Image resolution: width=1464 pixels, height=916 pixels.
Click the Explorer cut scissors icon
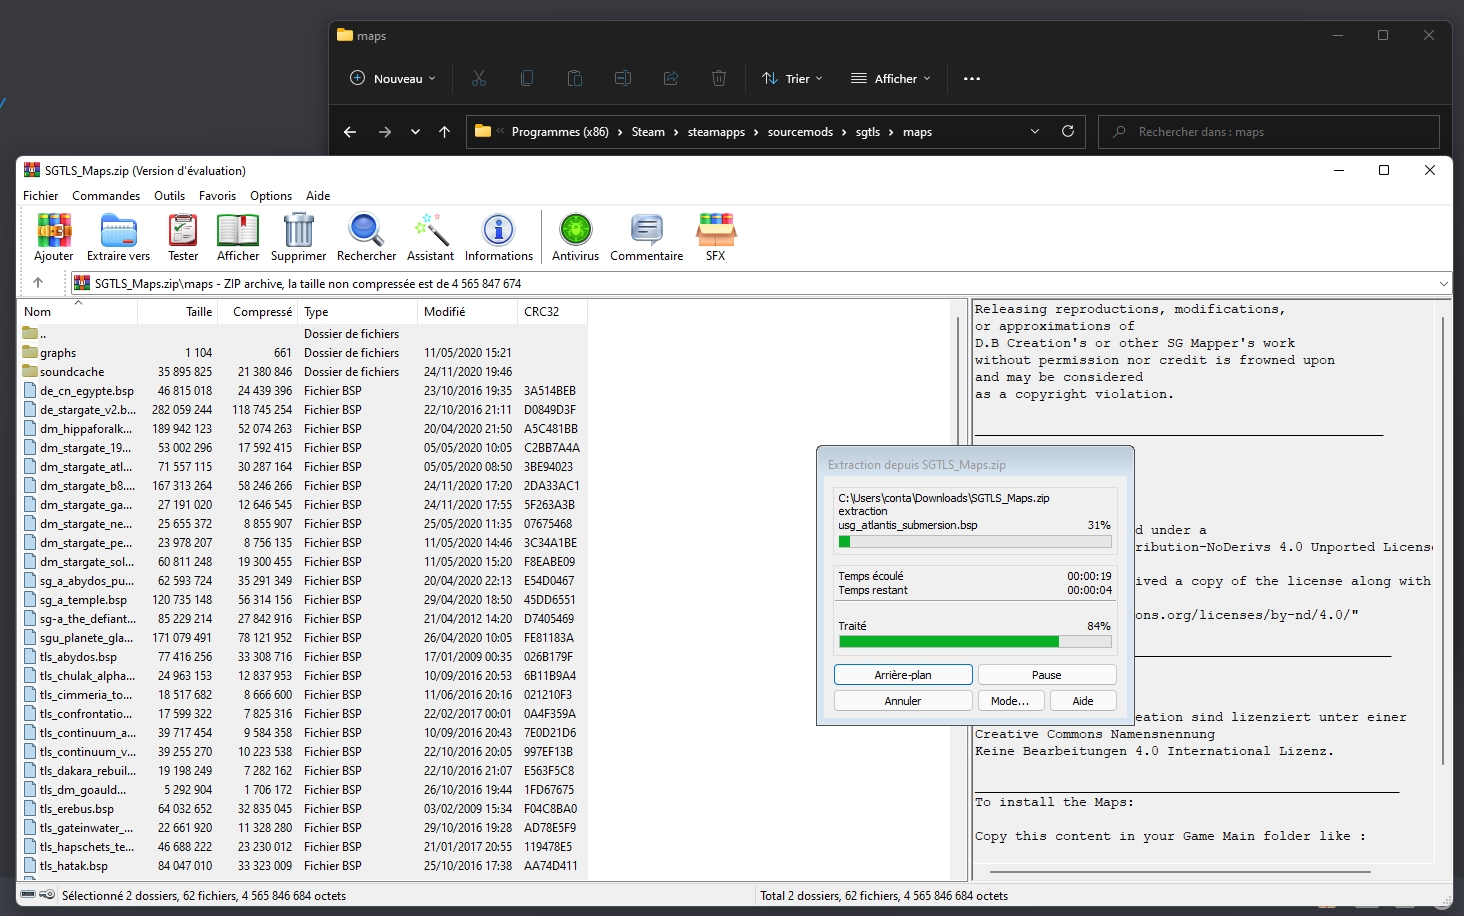point(479,78)
